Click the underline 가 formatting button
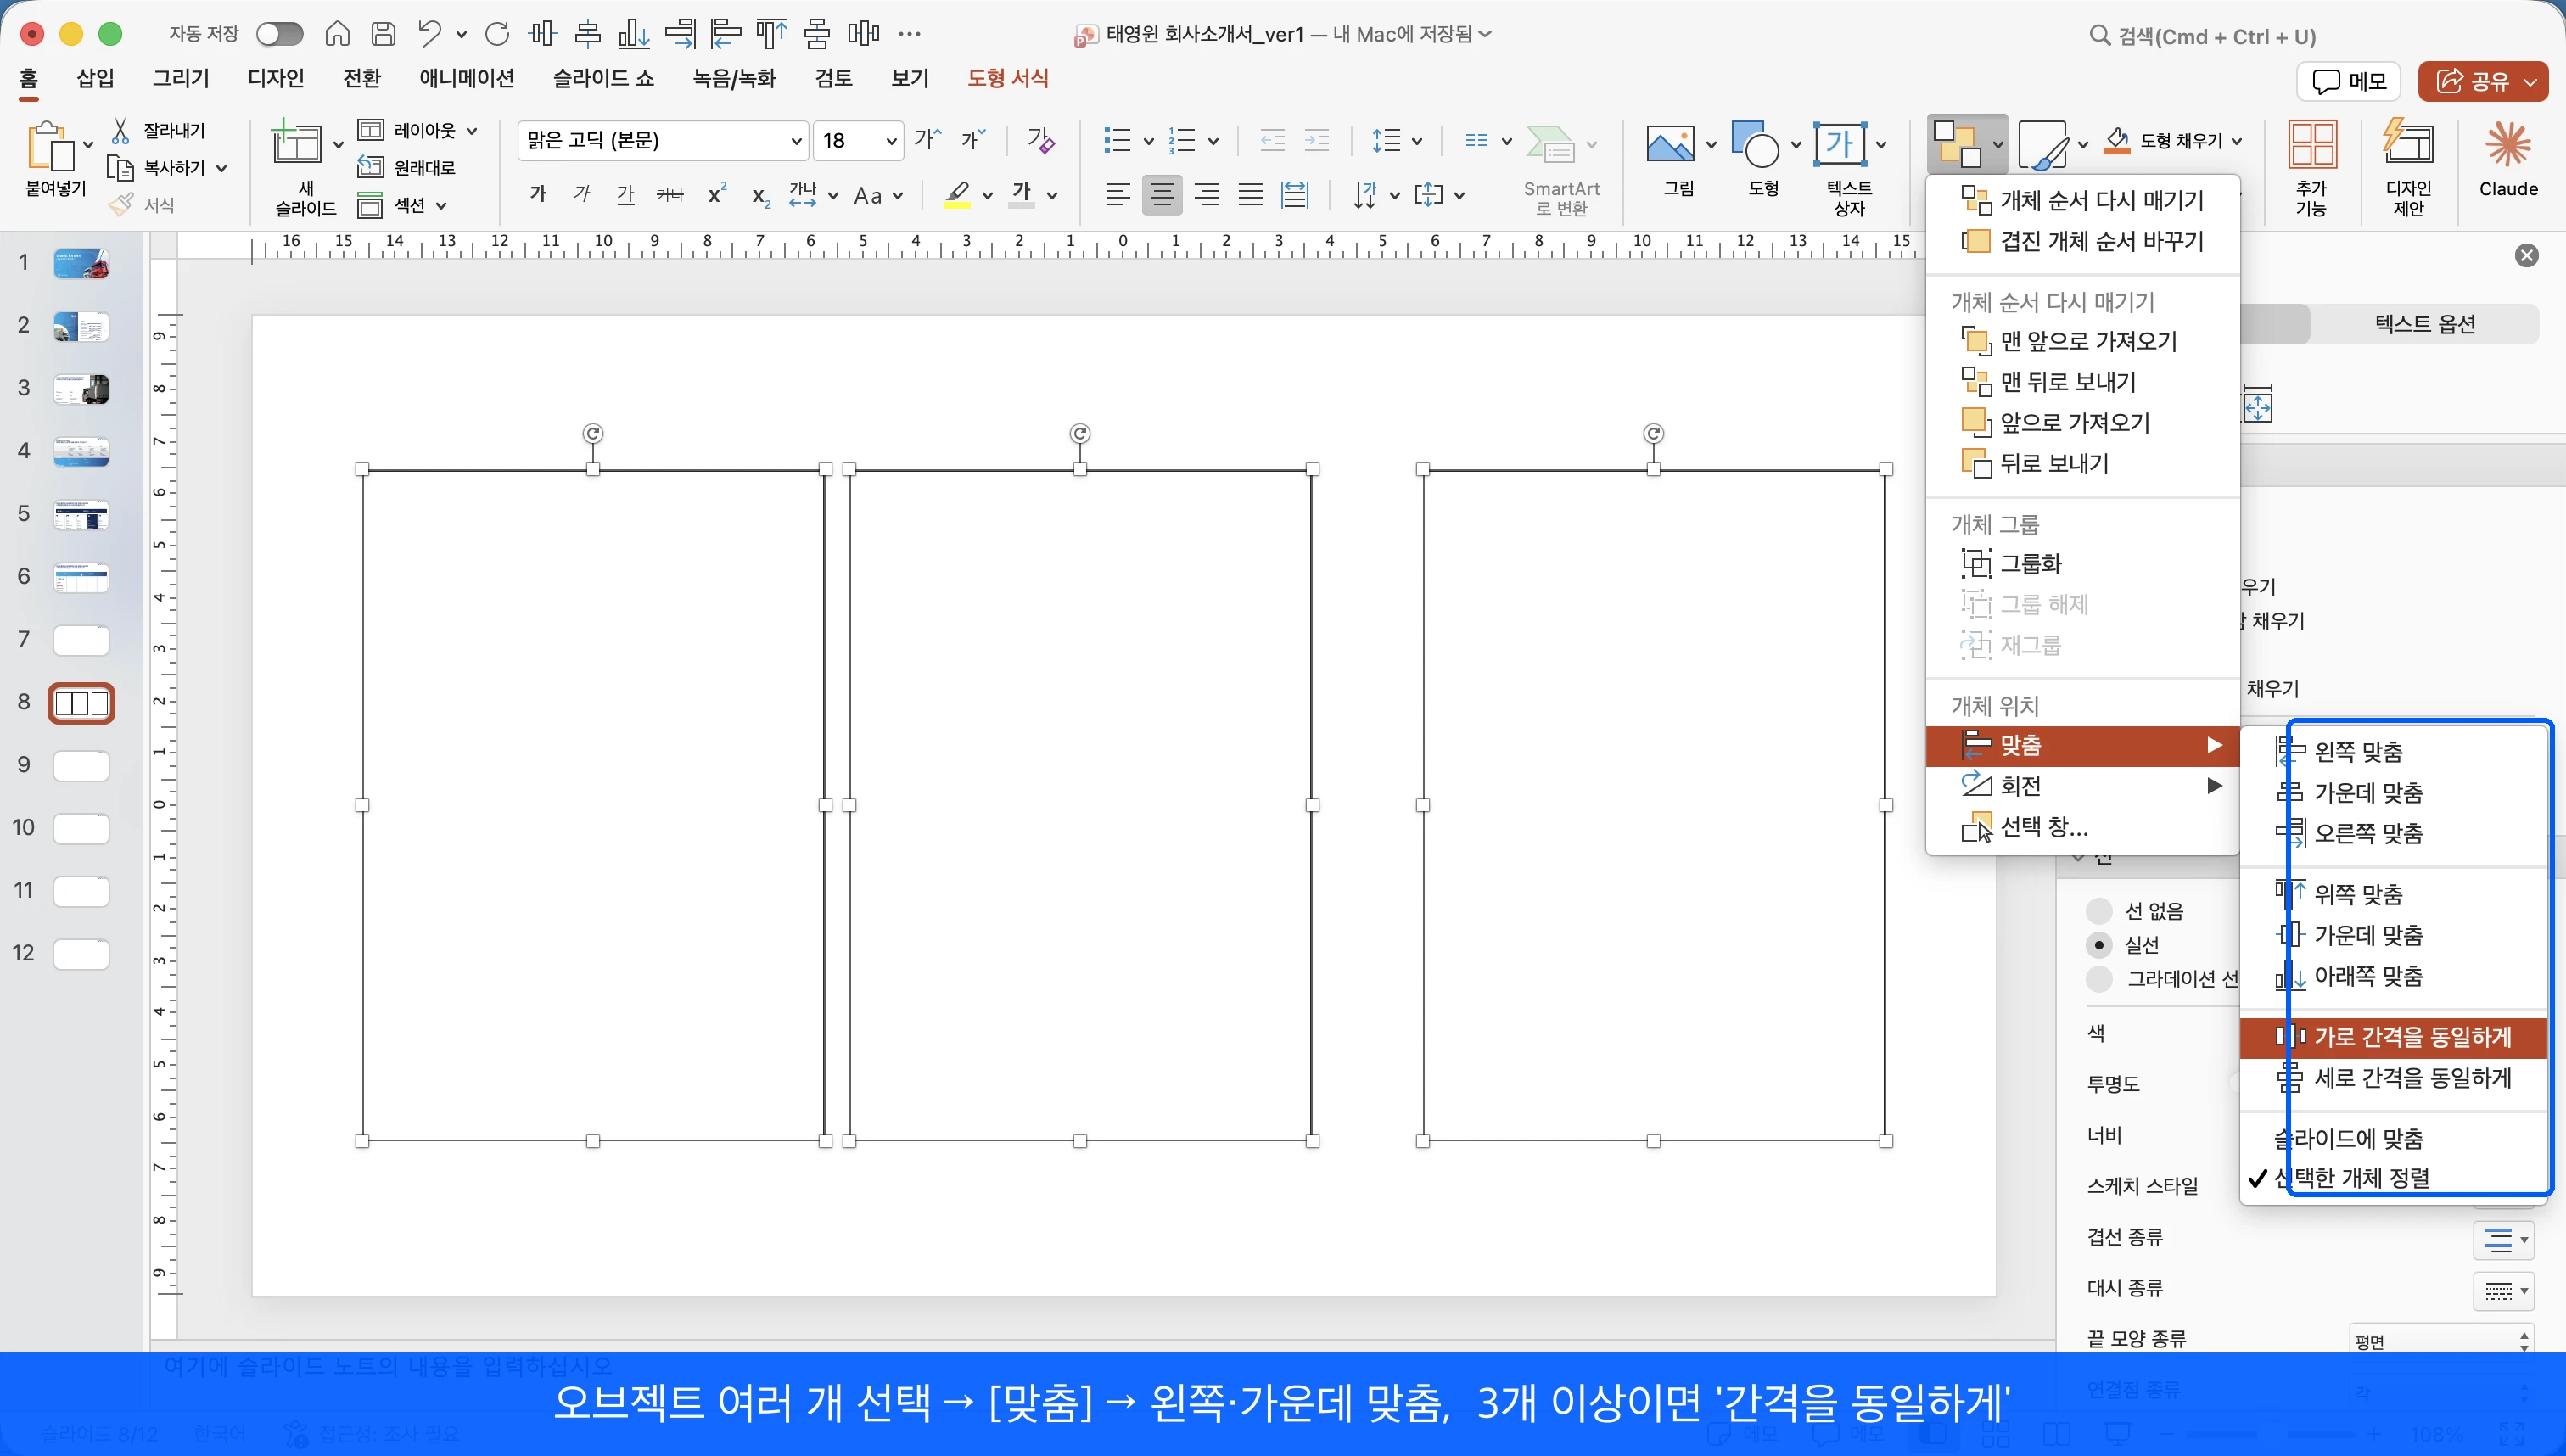This screenshot has height=1456, width=2566. [626, 194]
